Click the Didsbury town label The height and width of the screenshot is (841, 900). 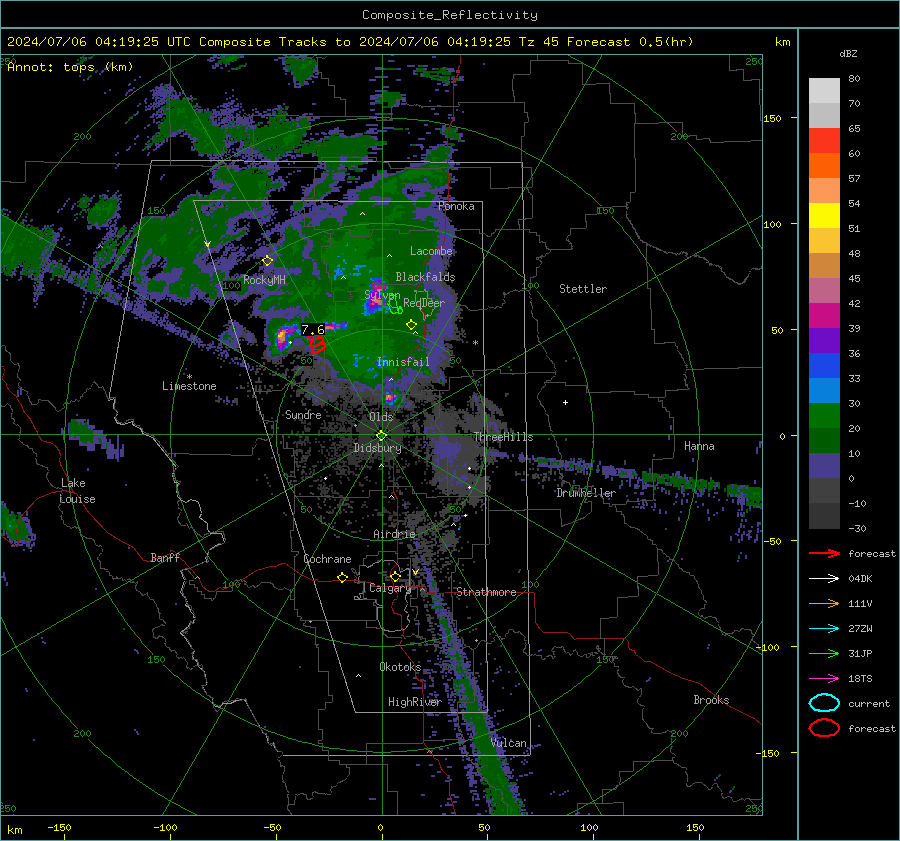pos(378,448)
